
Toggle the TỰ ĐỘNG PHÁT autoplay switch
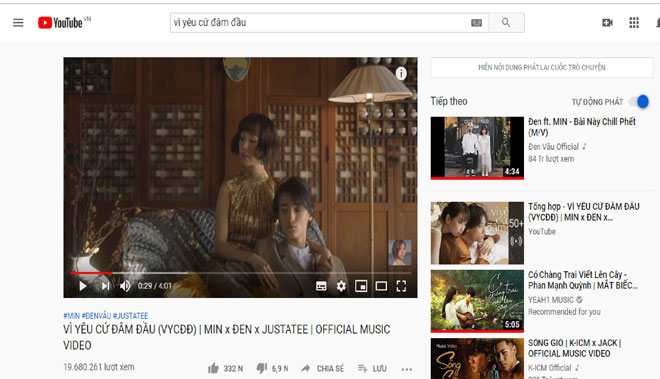pos(639,101)
